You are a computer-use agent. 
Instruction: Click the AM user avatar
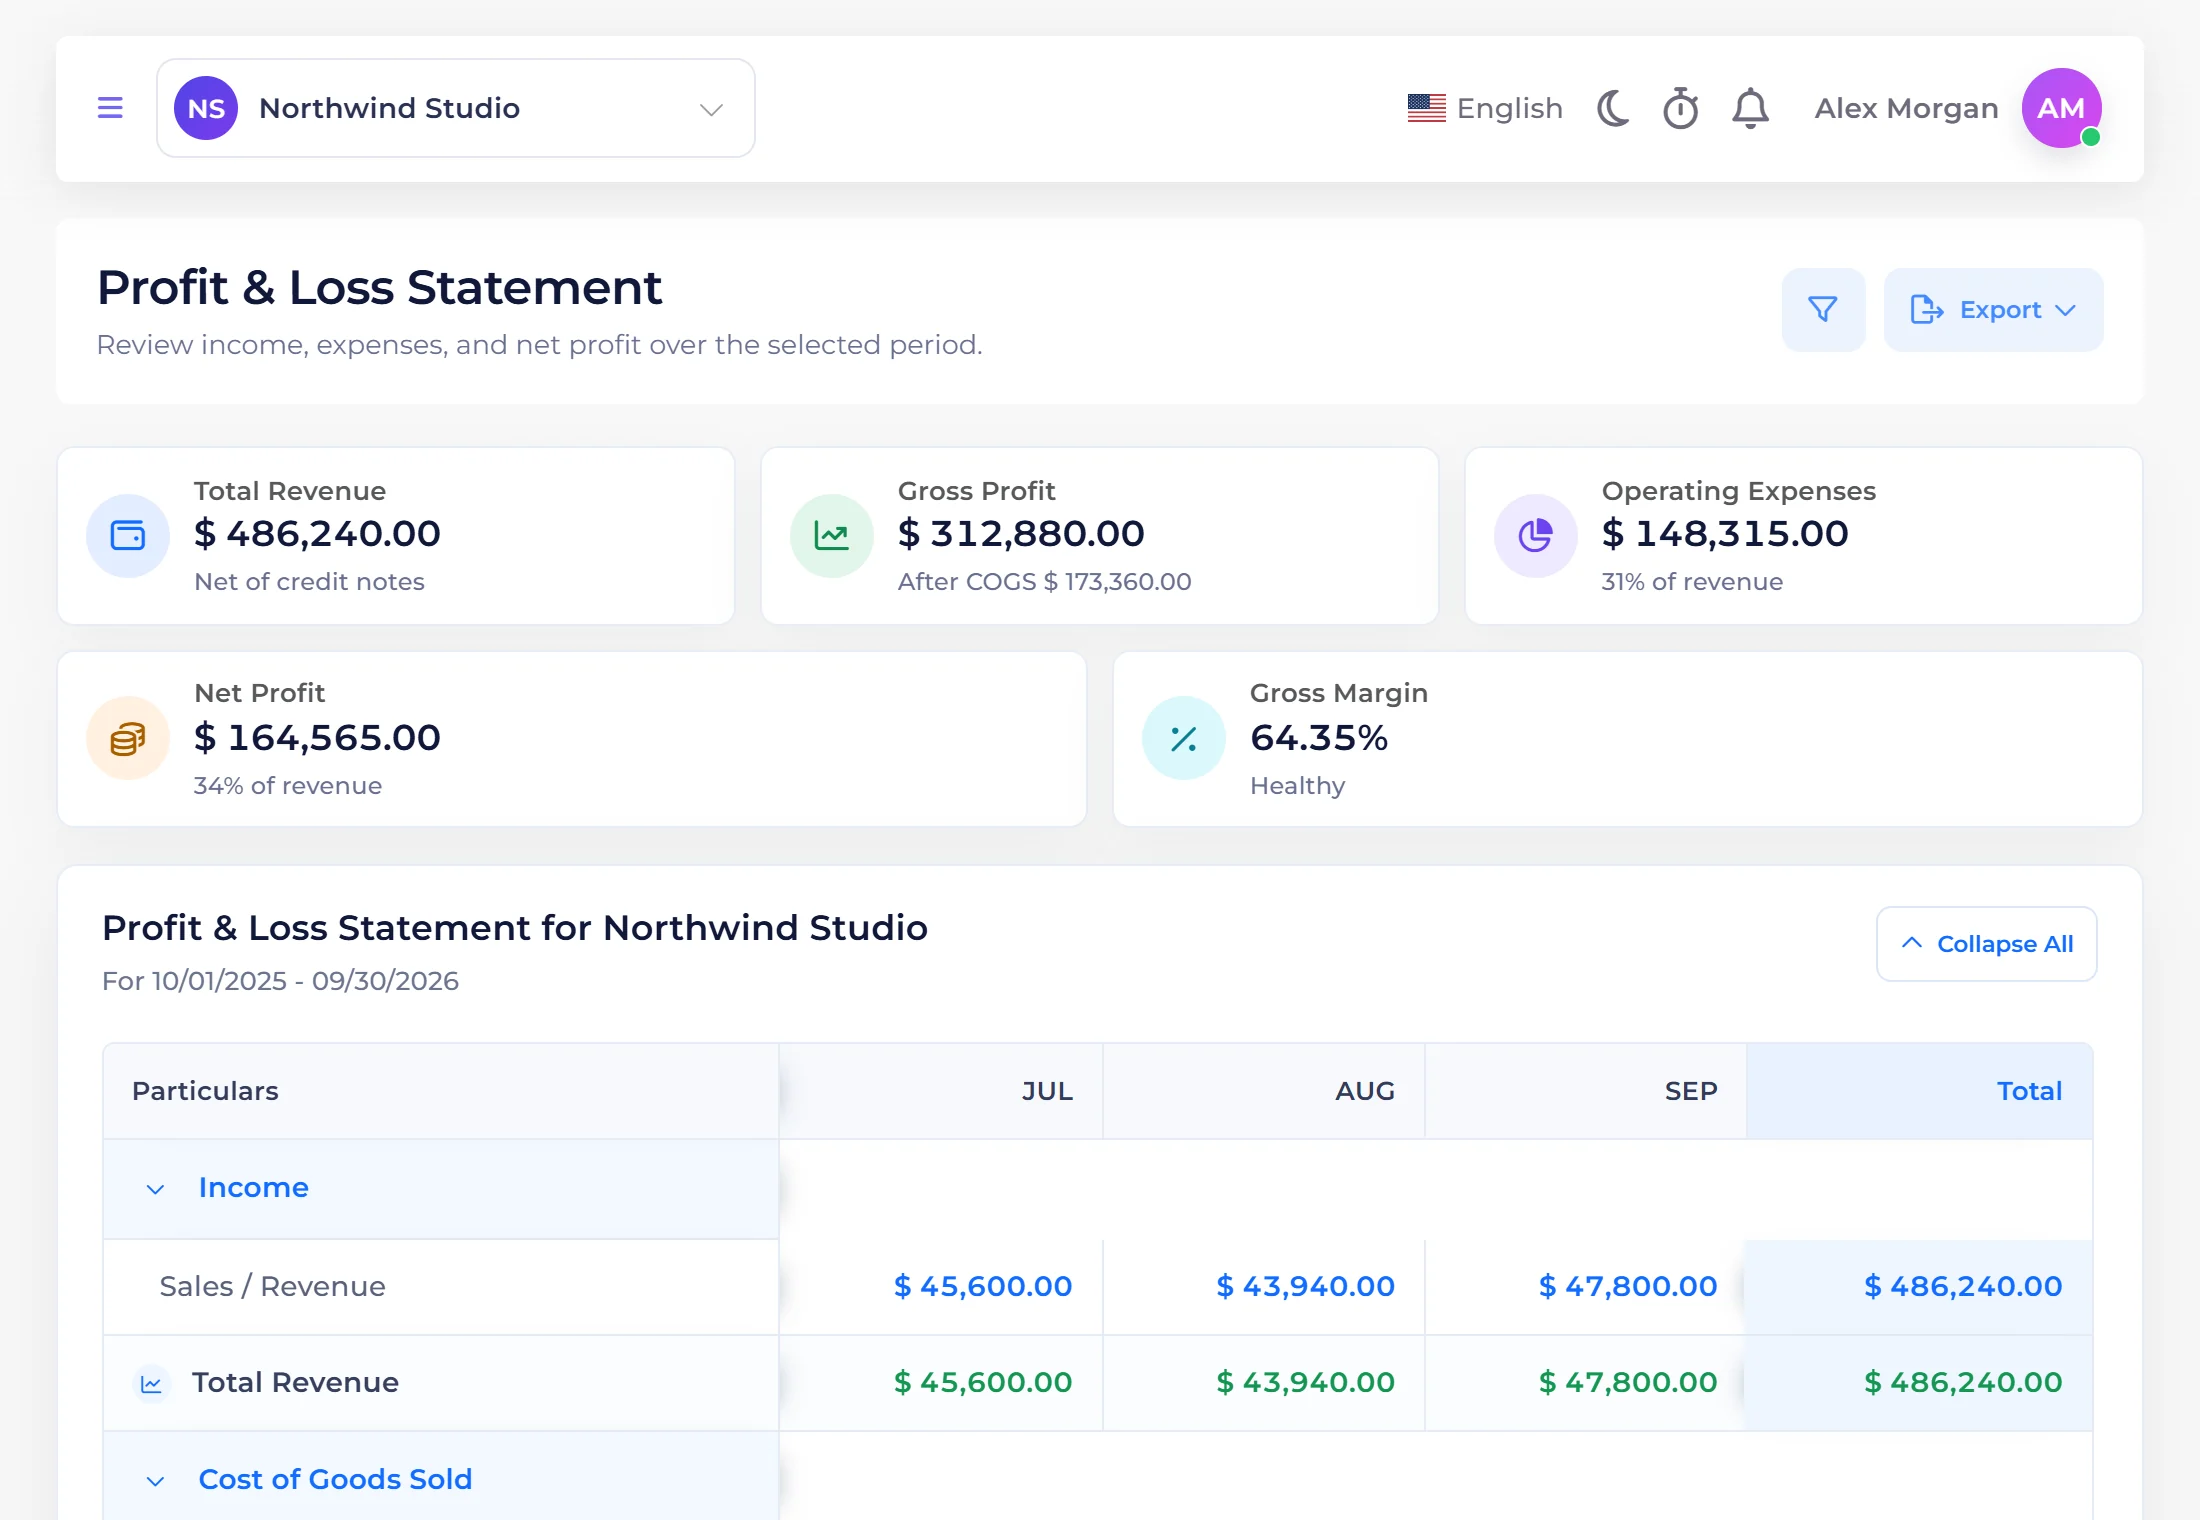pyautogui.click(x=2061, y=108)
